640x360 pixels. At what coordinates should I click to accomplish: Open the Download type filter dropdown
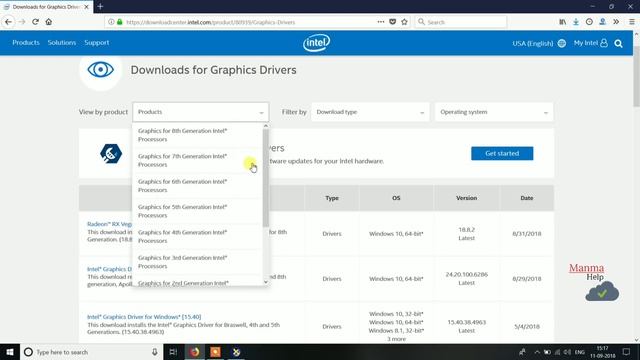370,112
